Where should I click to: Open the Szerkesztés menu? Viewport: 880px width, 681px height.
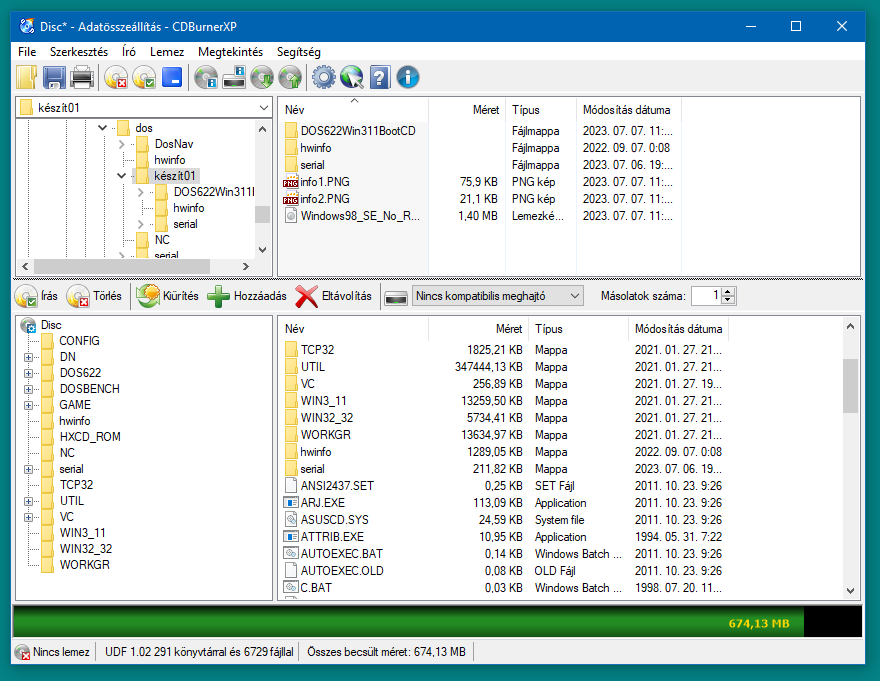(79, 52)
